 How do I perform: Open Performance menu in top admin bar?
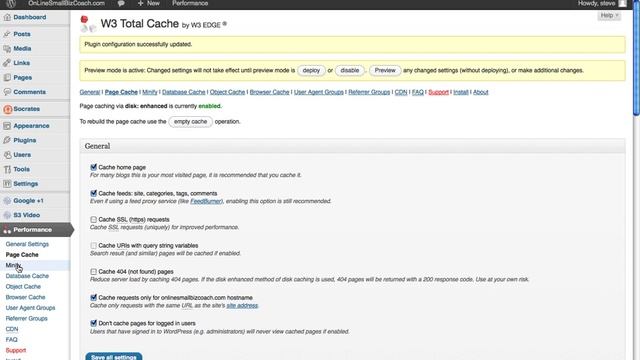190,3
